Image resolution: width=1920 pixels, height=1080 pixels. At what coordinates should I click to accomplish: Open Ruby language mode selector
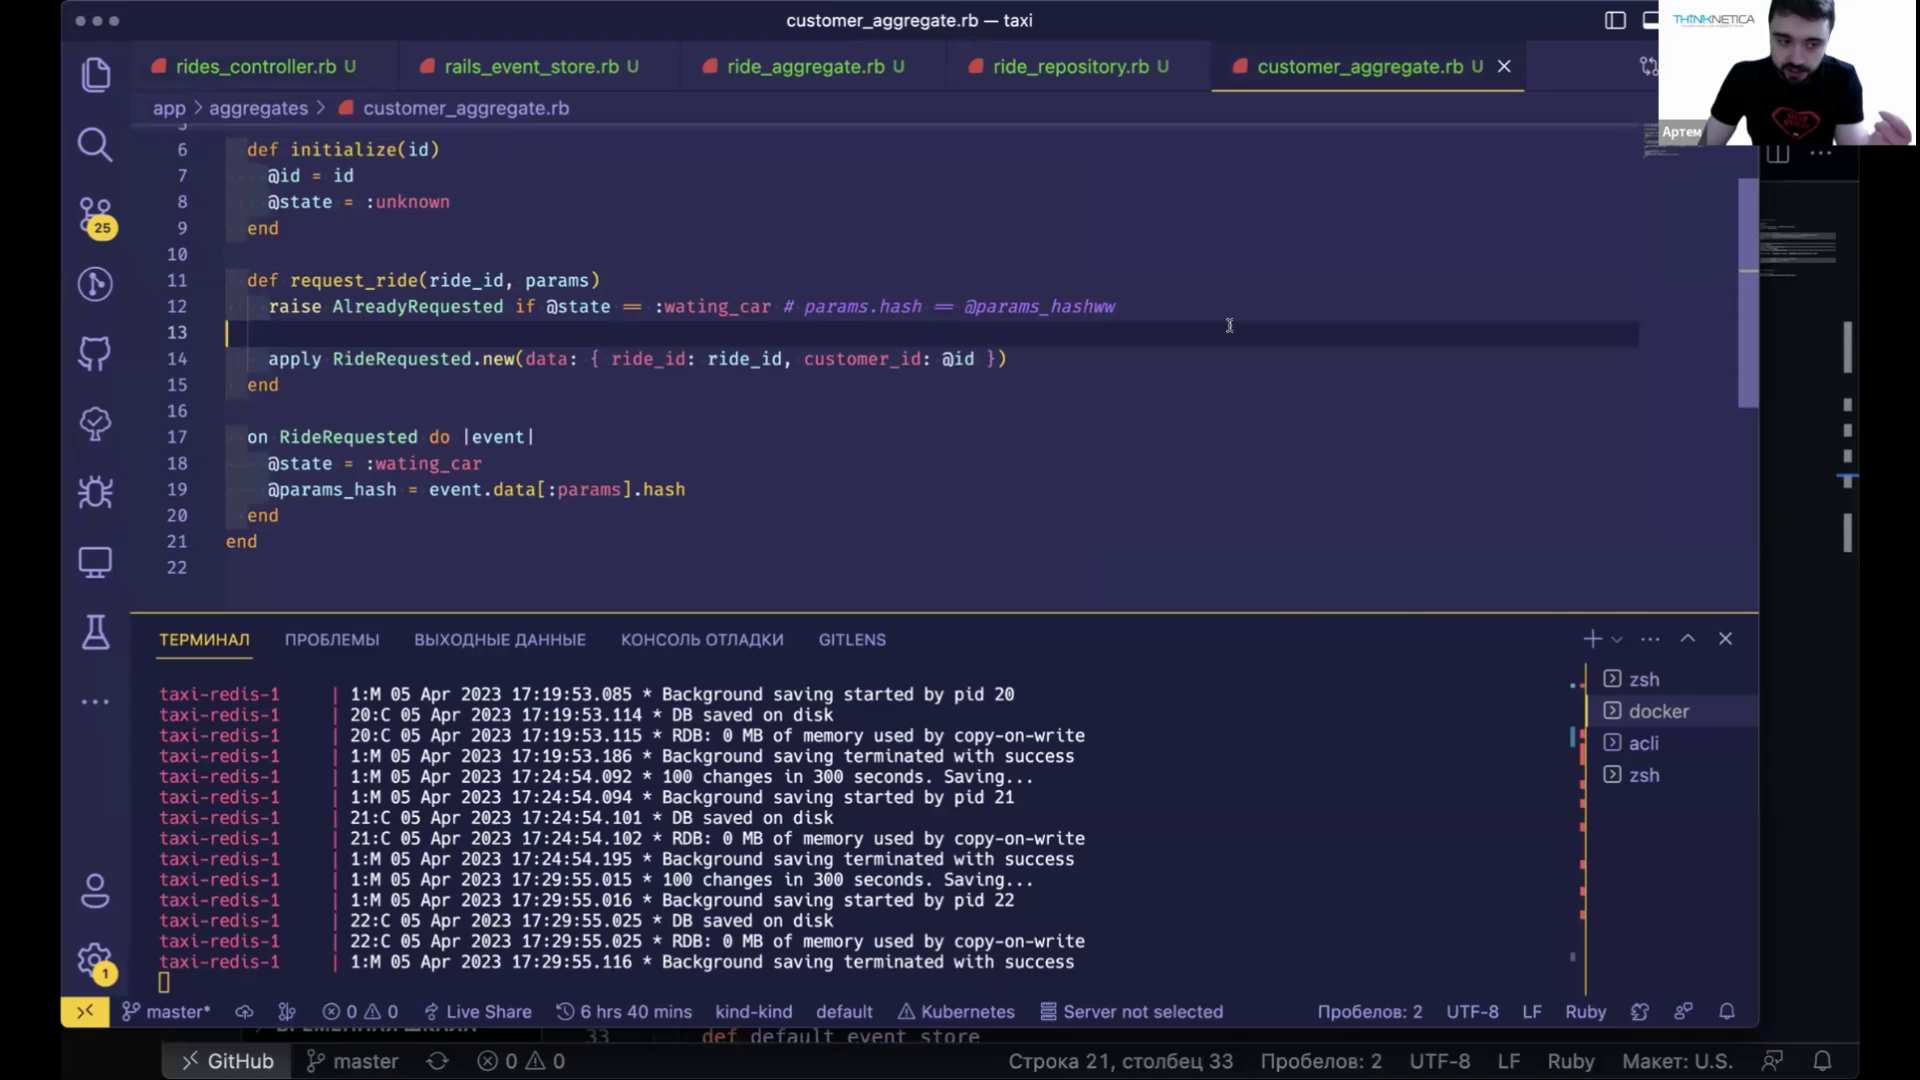tap(1585, 1011)
